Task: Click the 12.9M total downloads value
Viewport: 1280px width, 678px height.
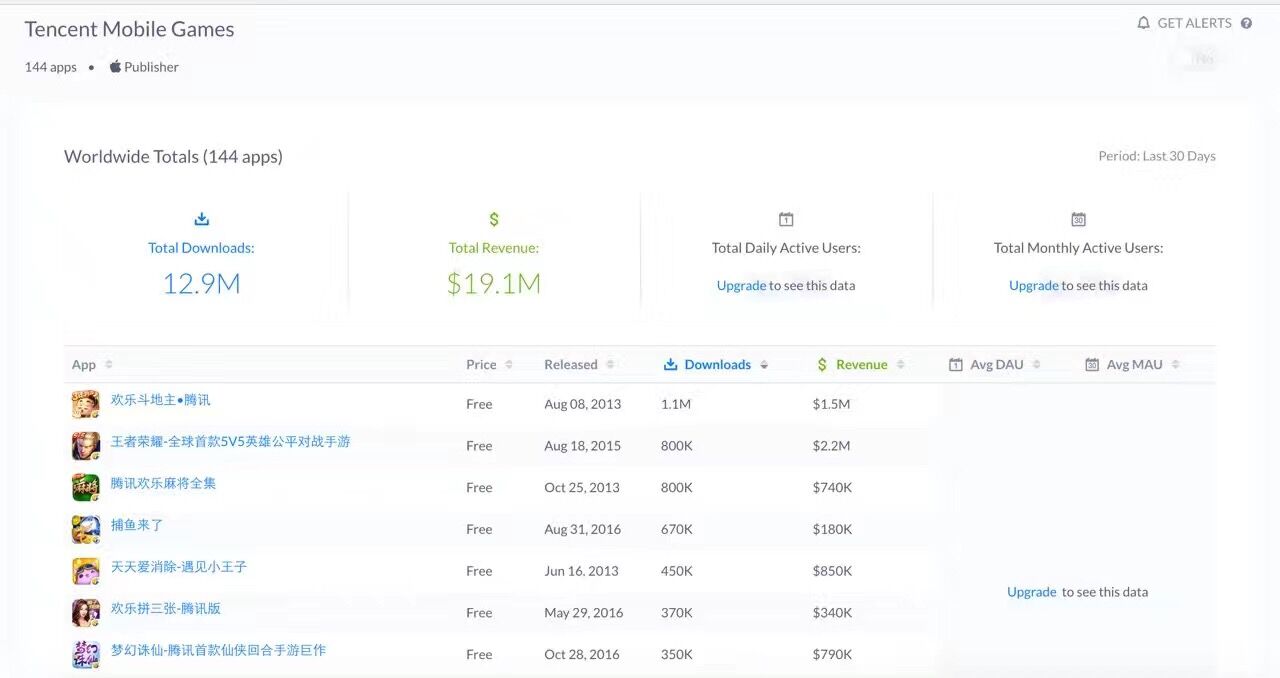Action: (201, 284)
